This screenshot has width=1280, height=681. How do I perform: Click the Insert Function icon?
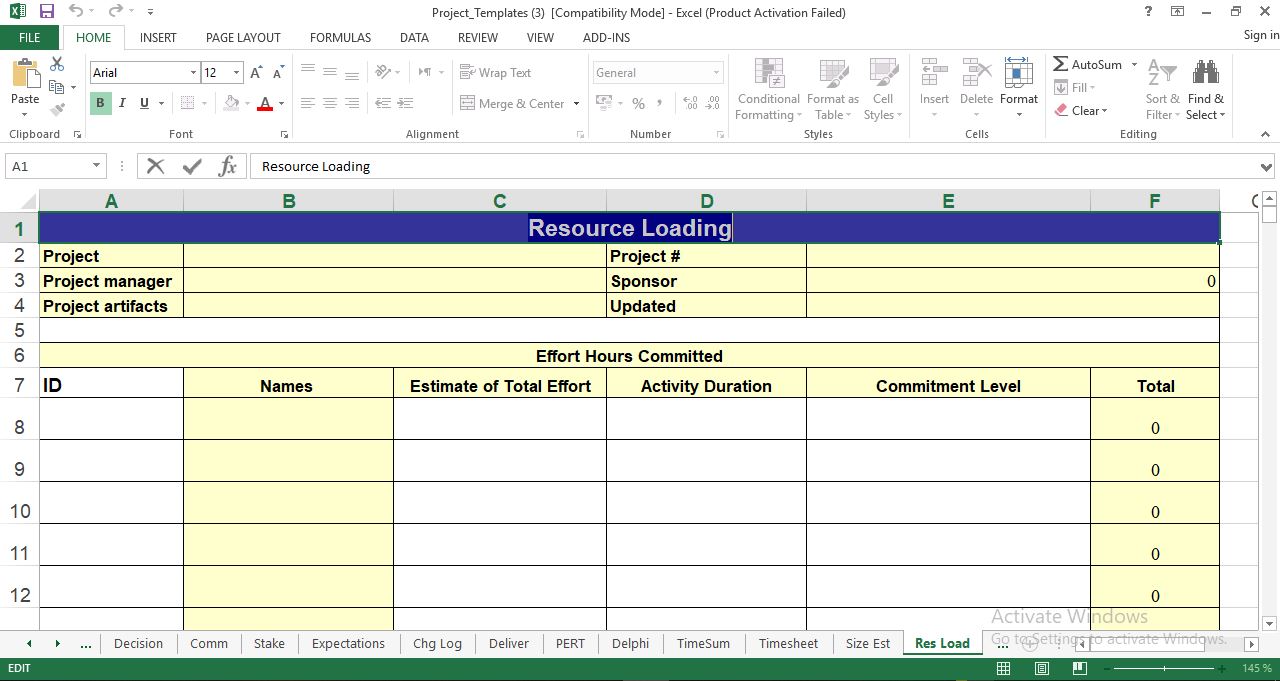pos(227,166)
